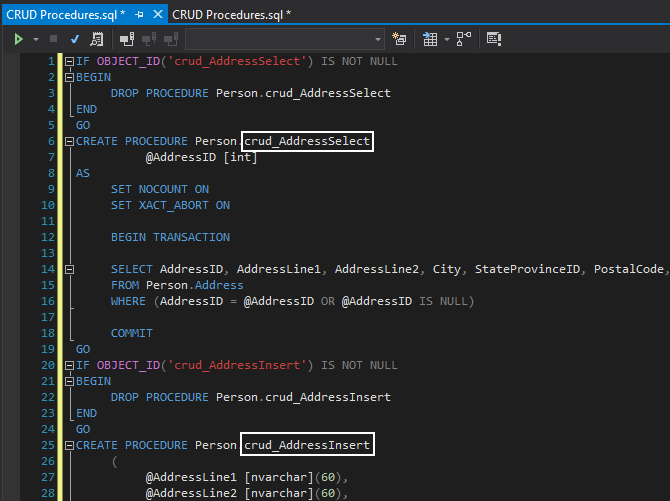670x501 pixels.
Task: Click PostalCode in the SELECT list
Action: point(629,269)
